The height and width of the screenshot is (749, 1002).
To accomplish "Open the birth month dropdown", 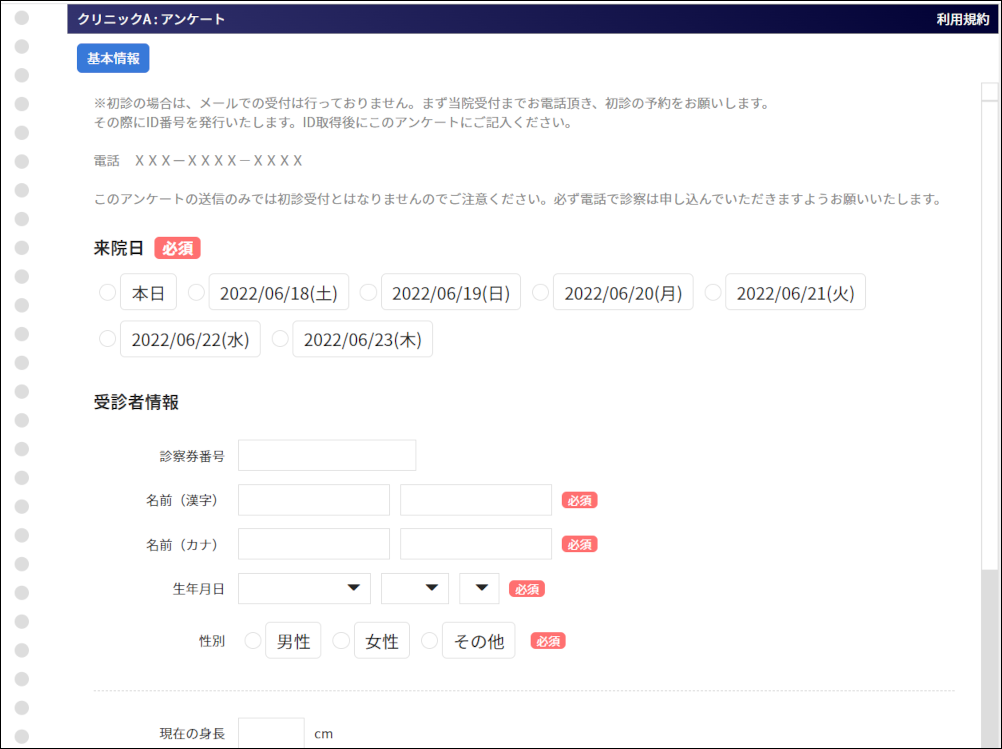I will point(414,588).
